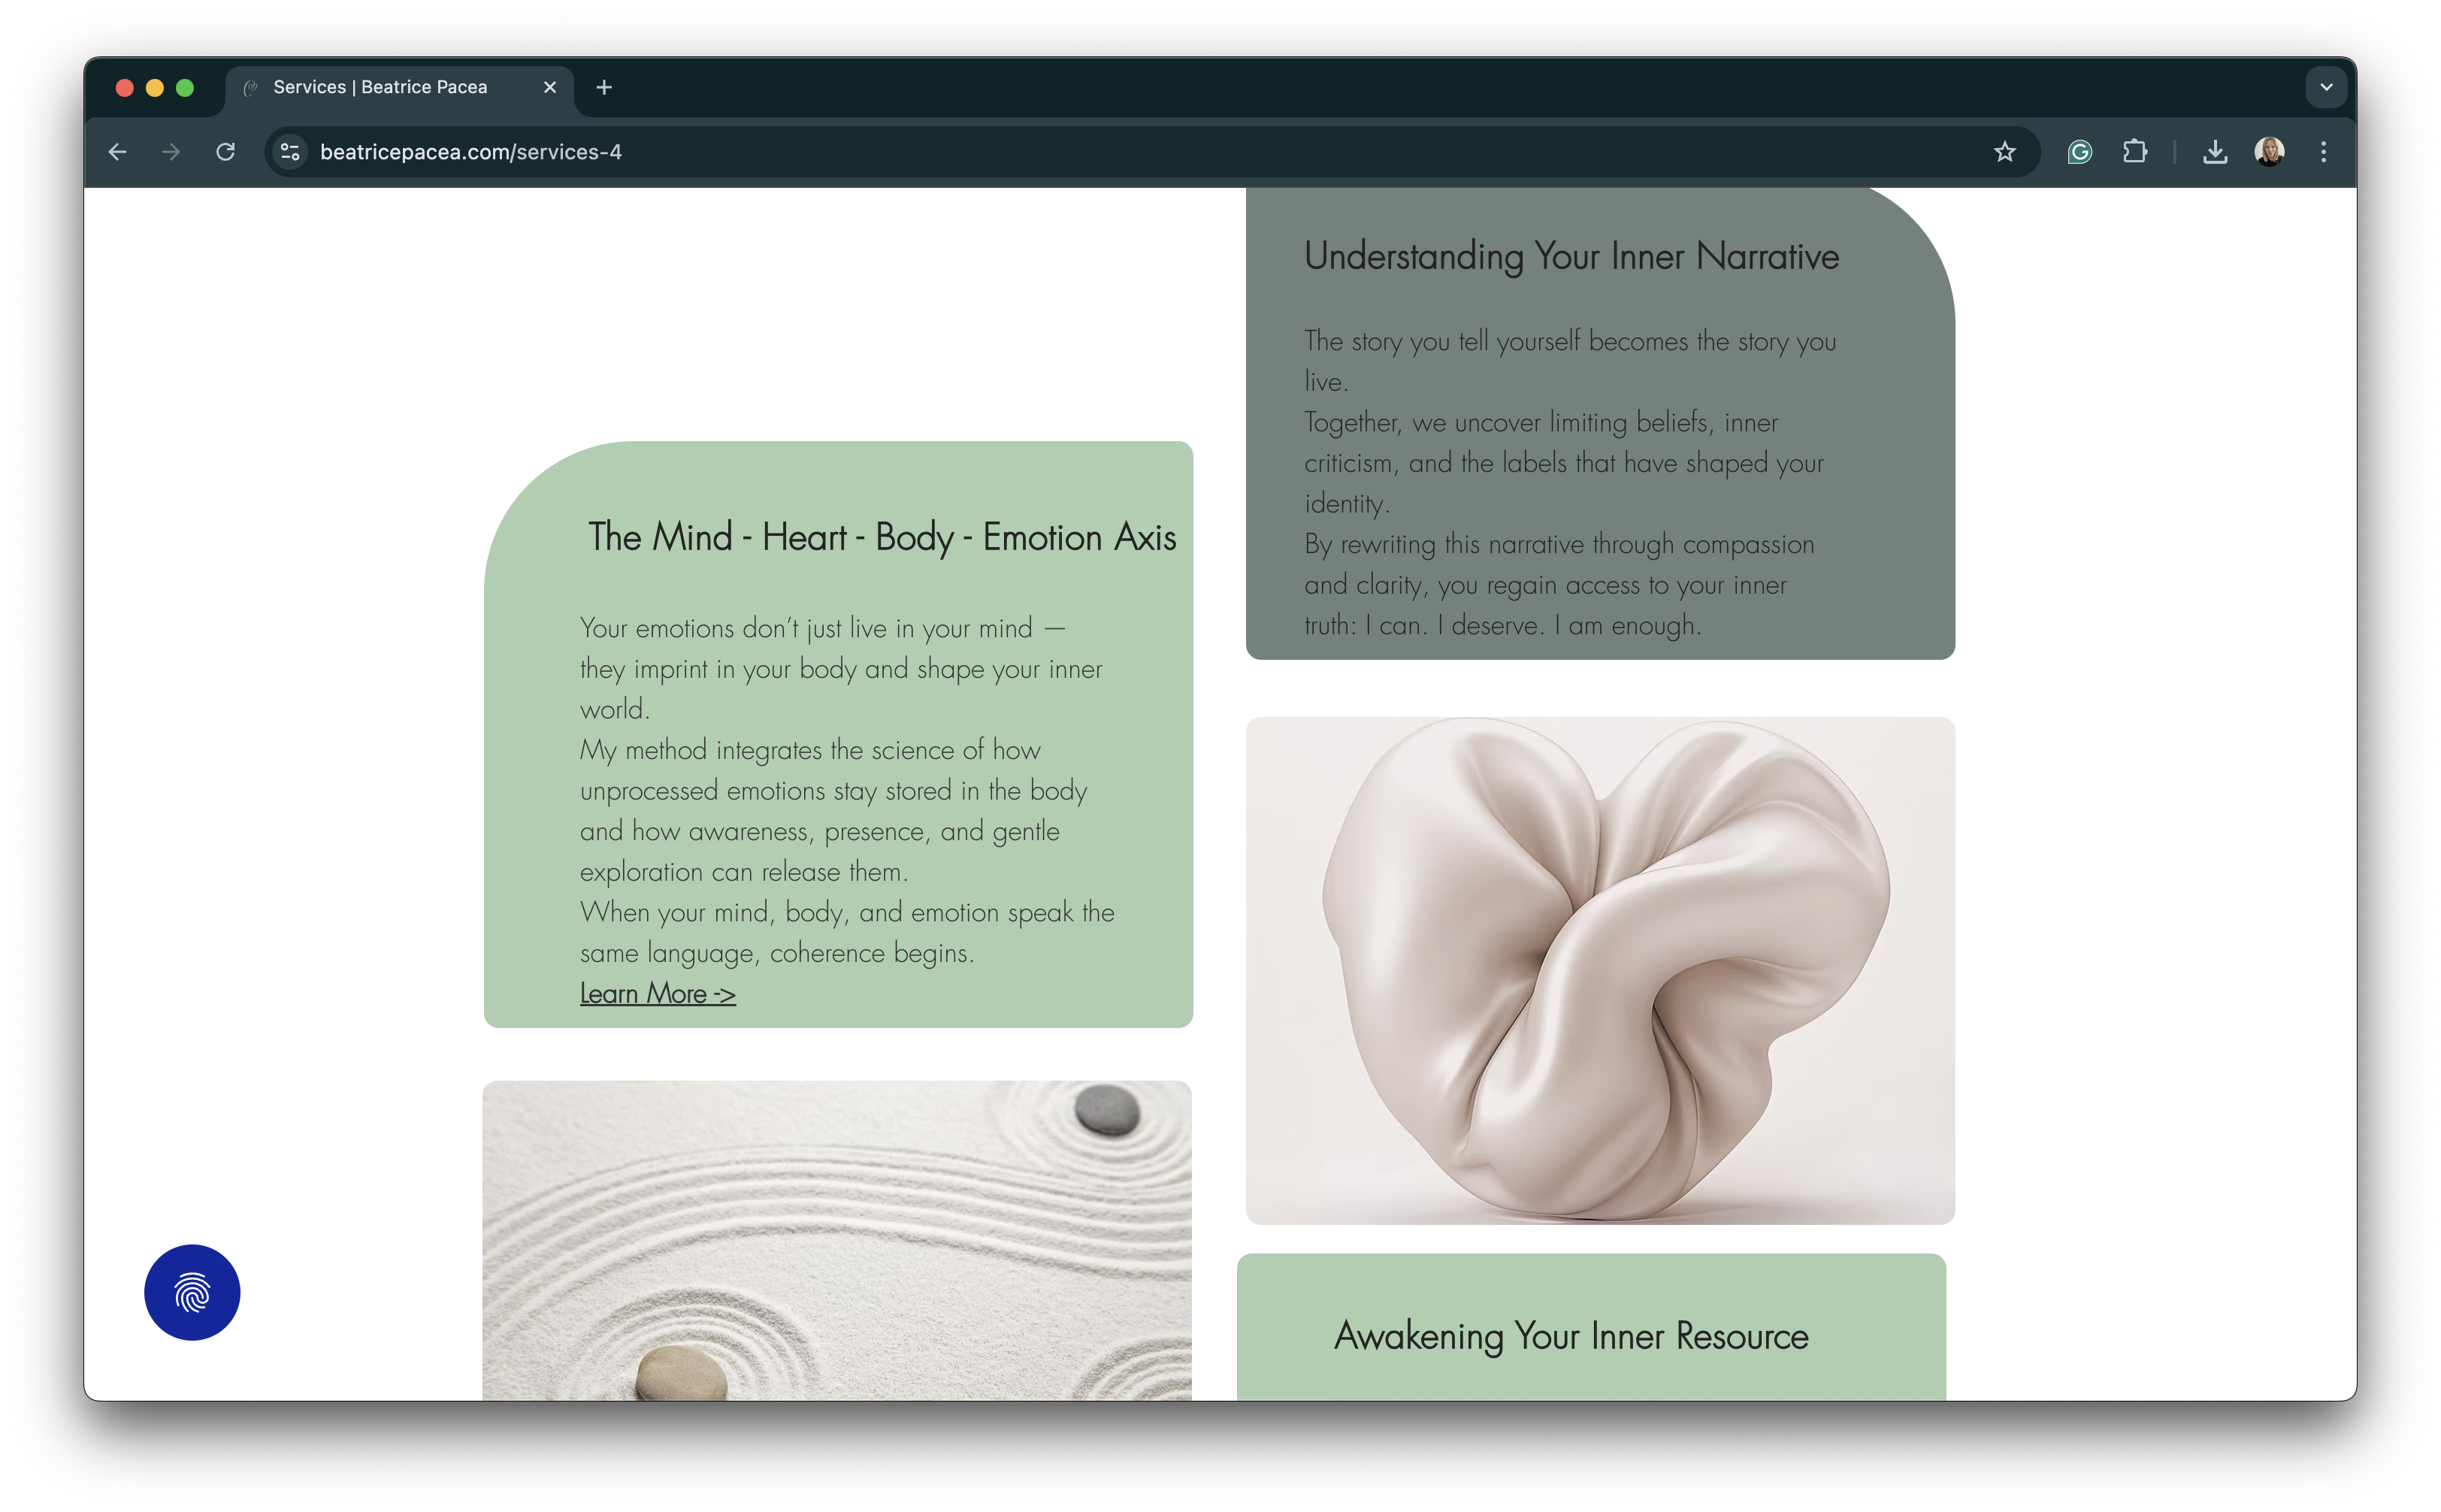The width and height of the screenshot is (2441, 1512).
Task: Click the browser back arrow
Action: [x=118, y=152]
